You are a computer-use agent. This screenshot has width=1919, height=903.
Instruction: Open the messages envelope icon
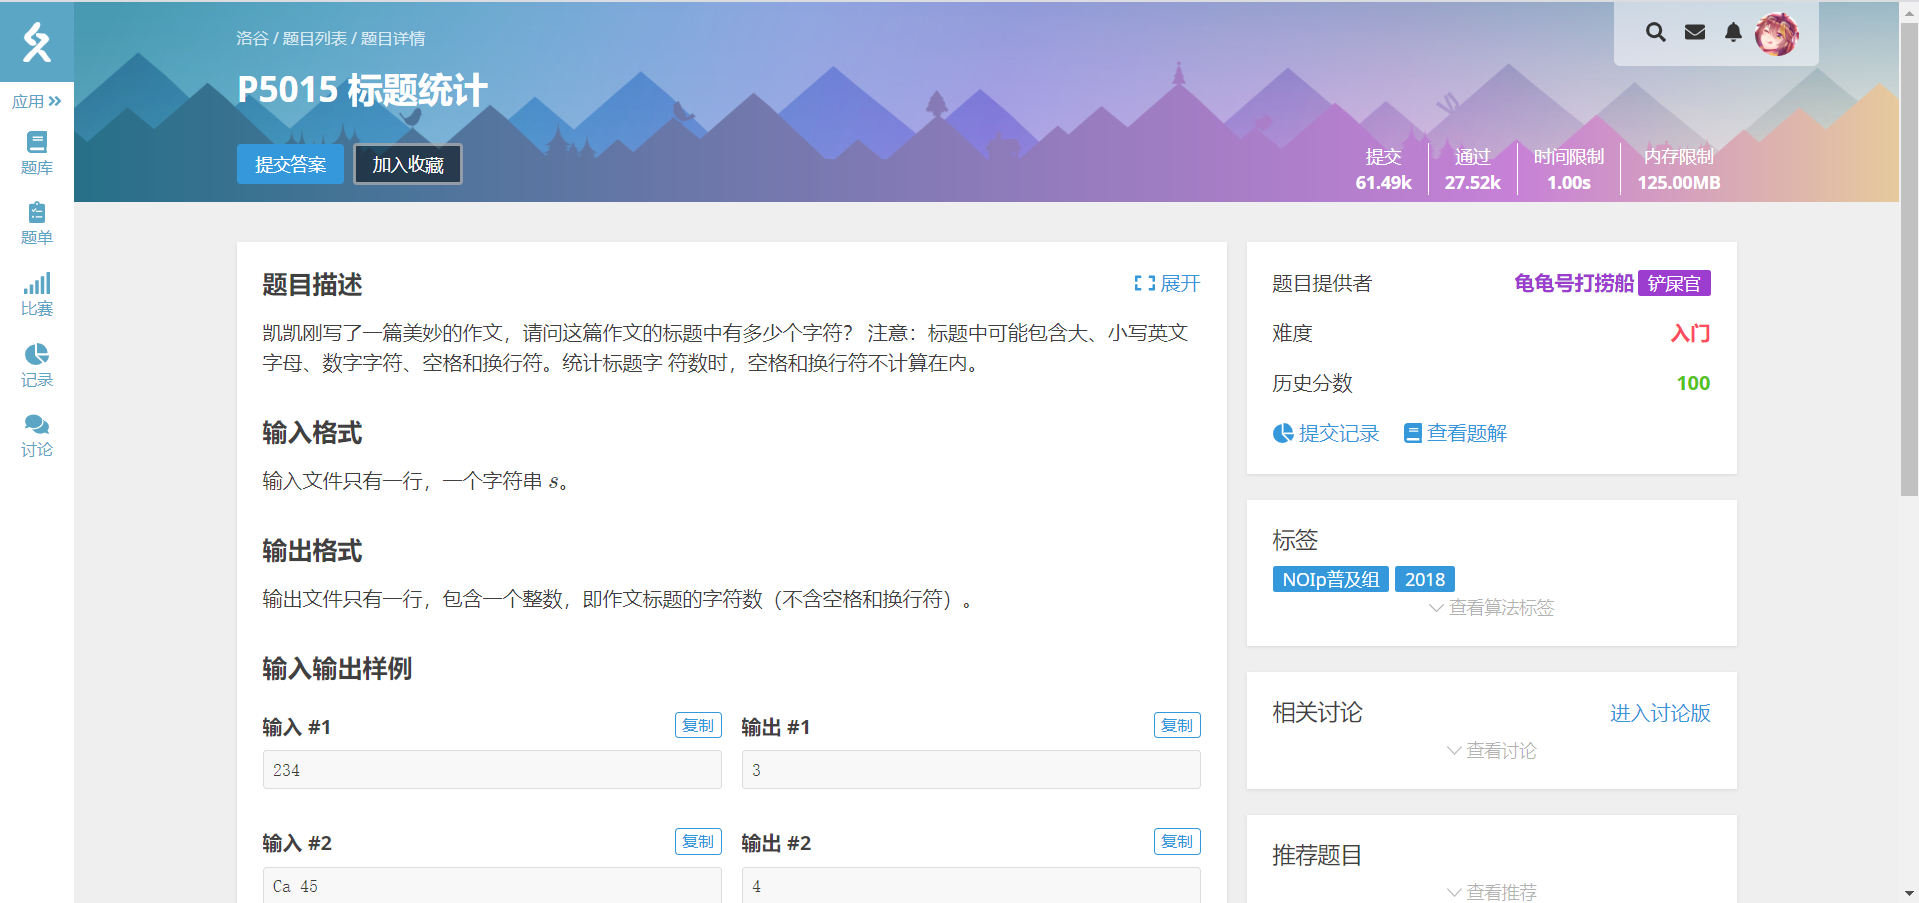pos(1694,32)
